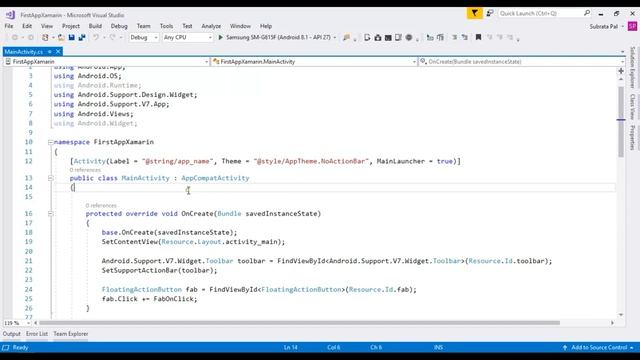Open the Debug configuration dropdown

pyautogui.click(x=144, y=38)
